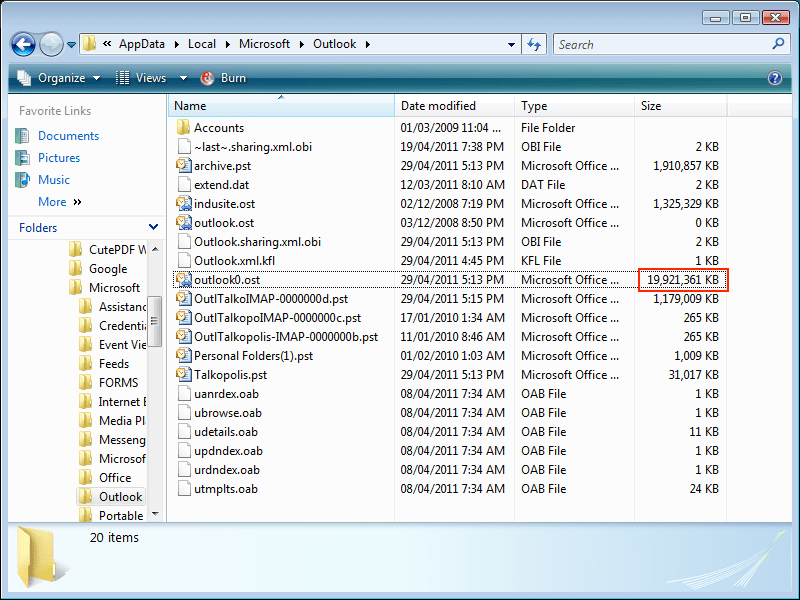This screenshot has height=600, width=800.
Task: Select the OutlTalkopoIMAP-0000000c.pst icon
Action: coord(184,317)
